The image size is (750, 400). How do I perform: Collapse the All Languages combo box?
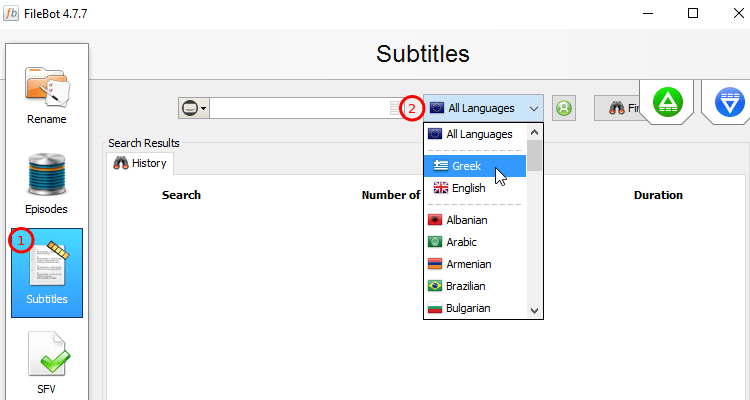click(483, 108)
